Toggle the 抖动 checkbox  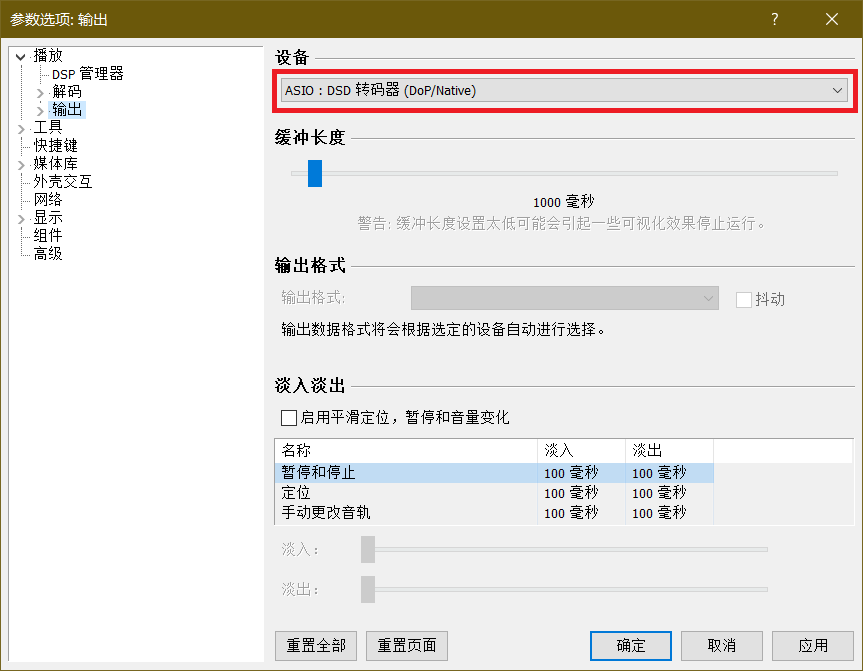click(743, 299)
